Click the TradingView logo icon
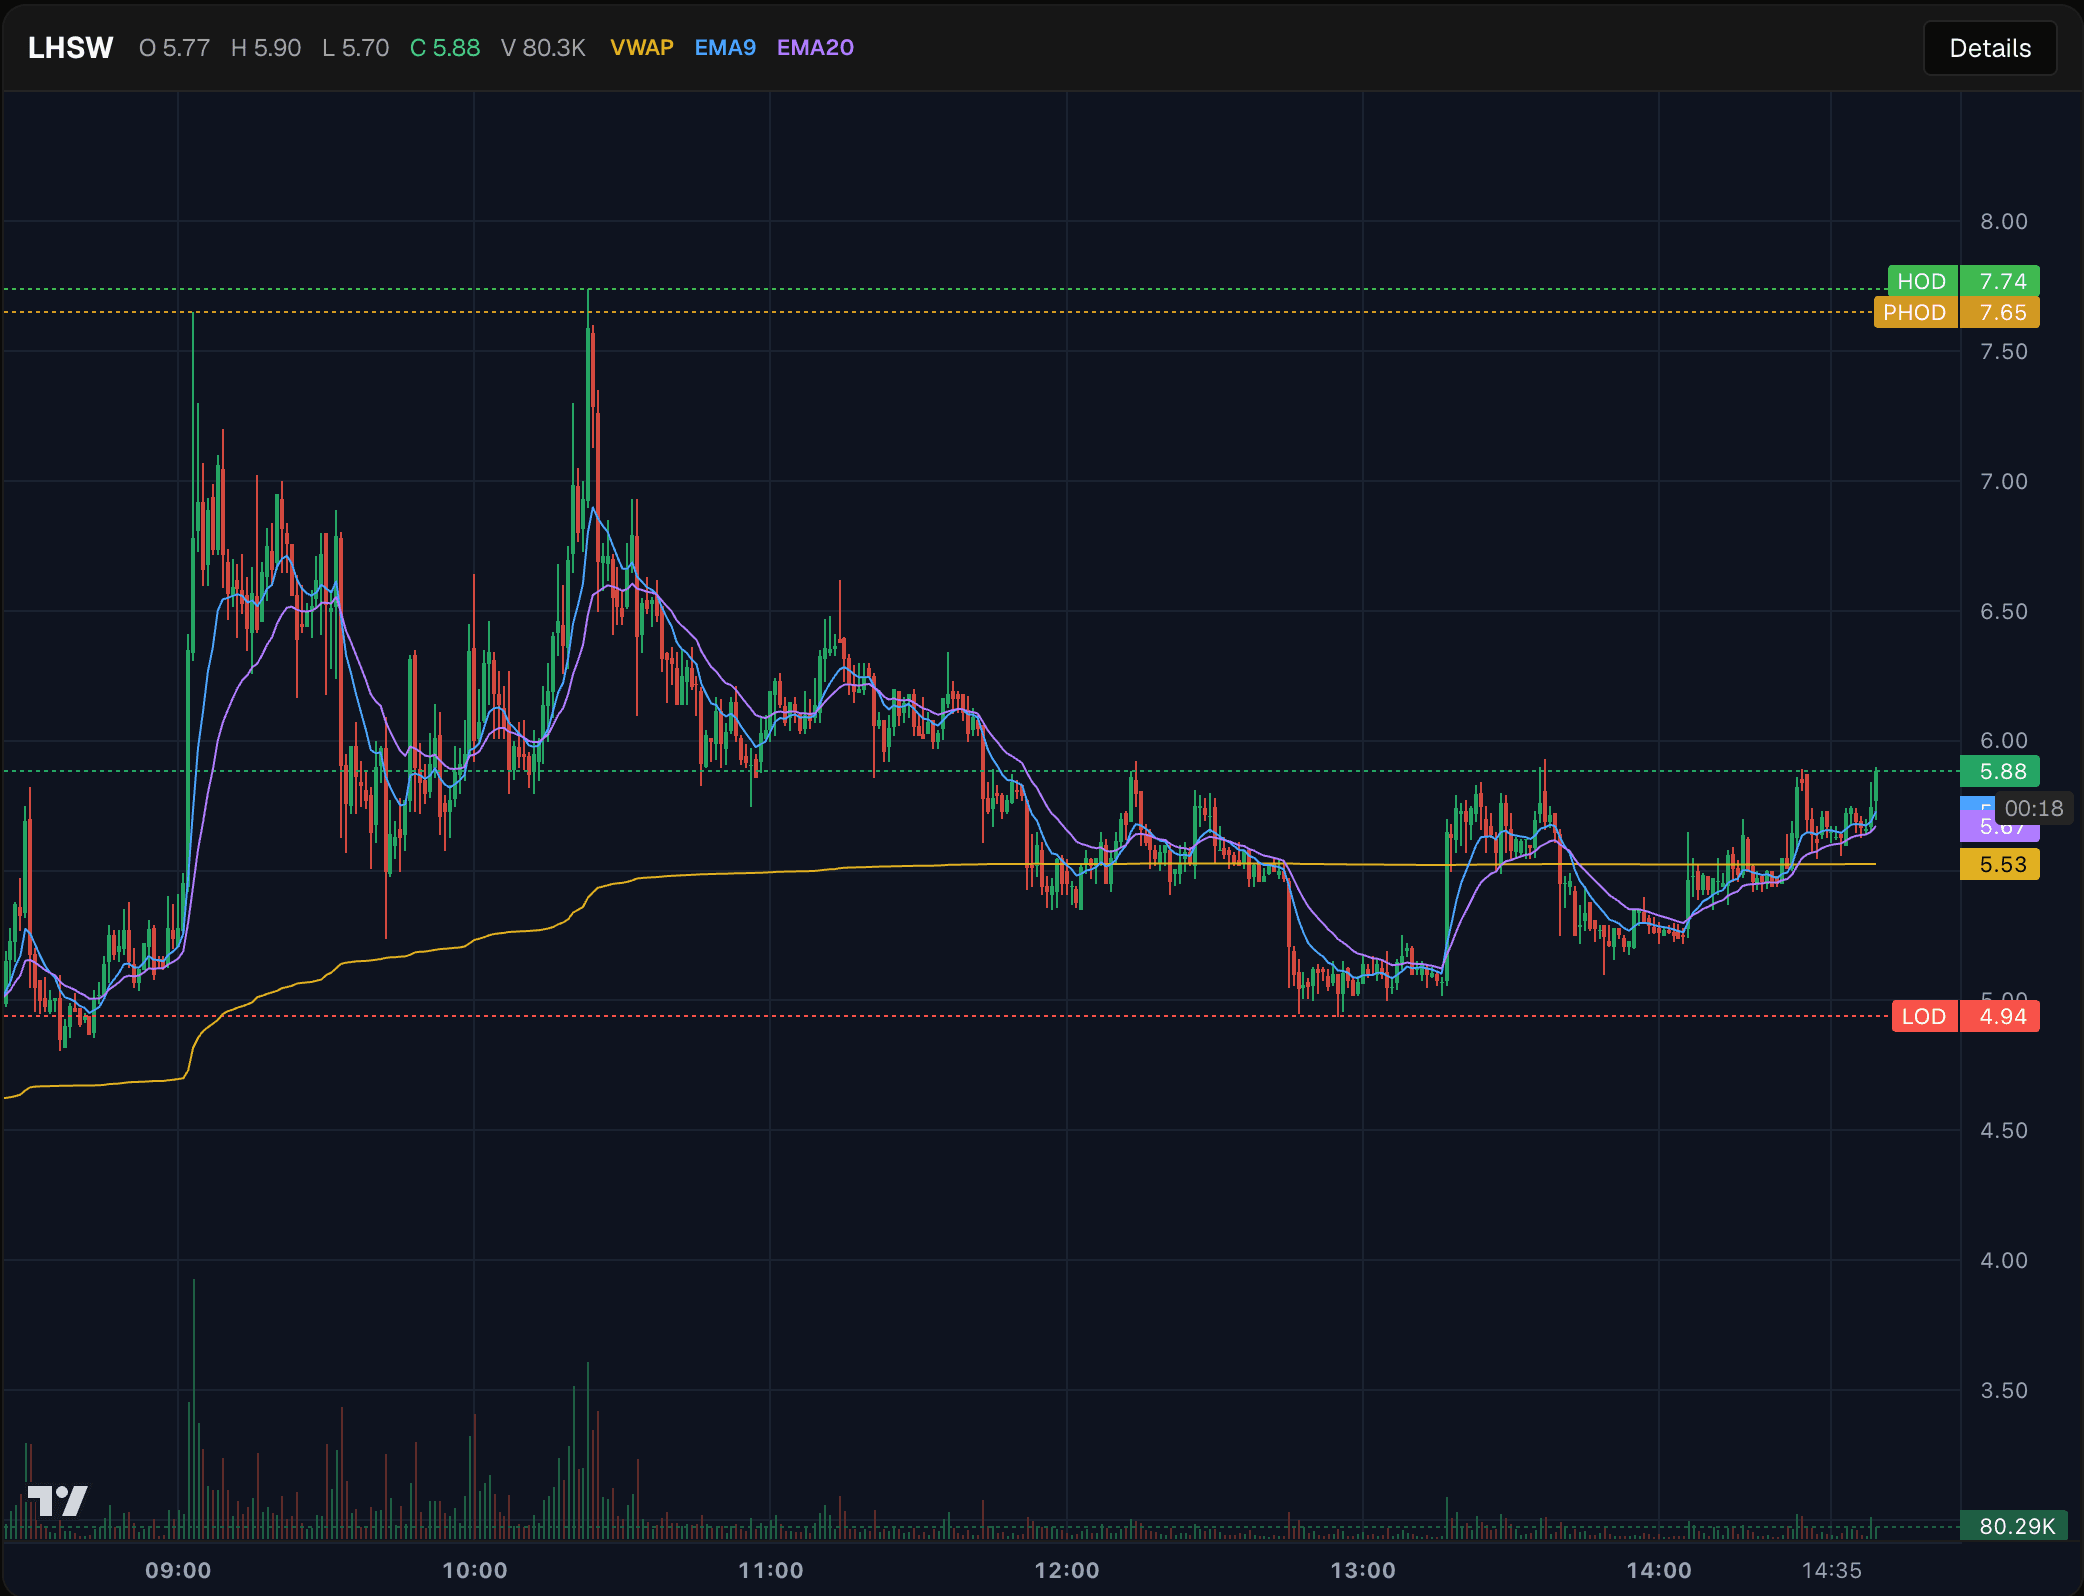 [x=57, y=1500]
